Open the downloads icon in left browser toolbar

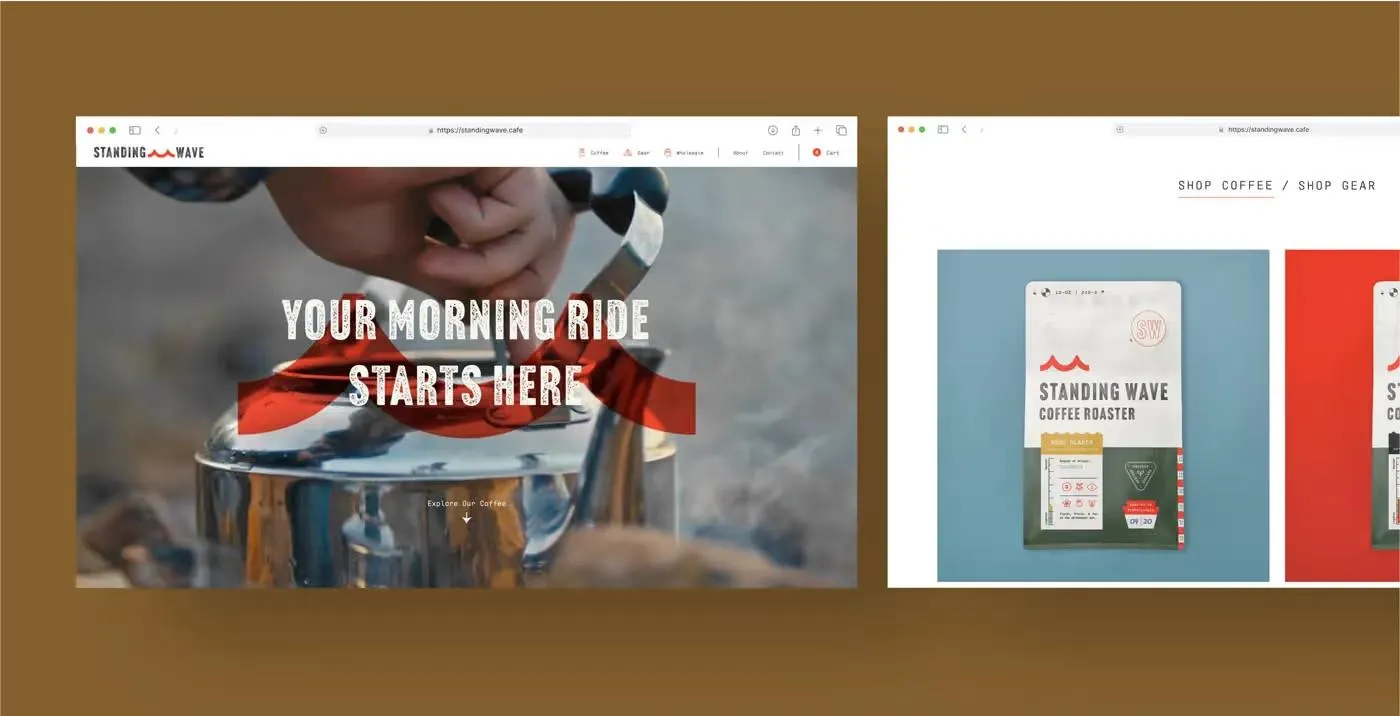coord(773,130)
